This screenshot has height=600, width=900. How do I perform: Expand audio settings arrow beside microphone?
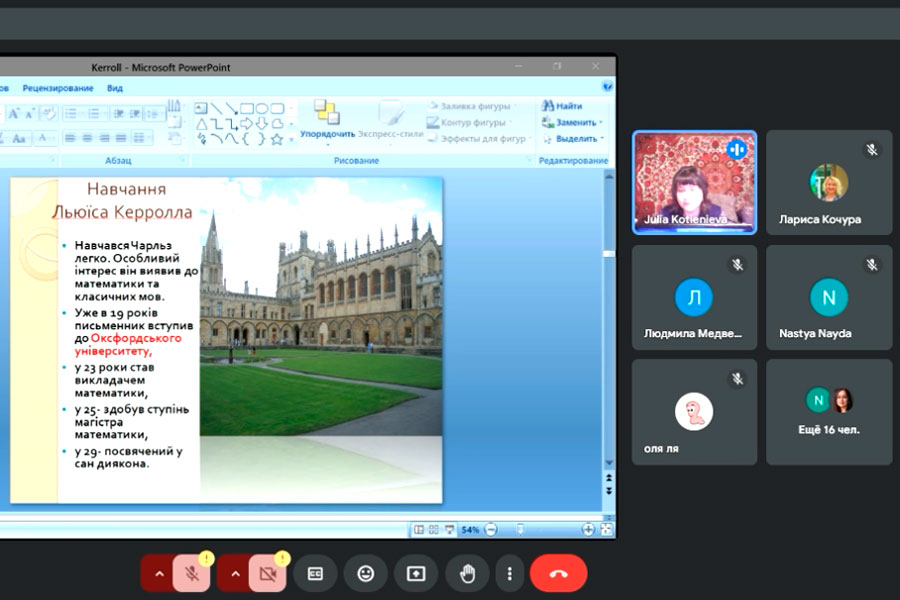pos(158,574)
